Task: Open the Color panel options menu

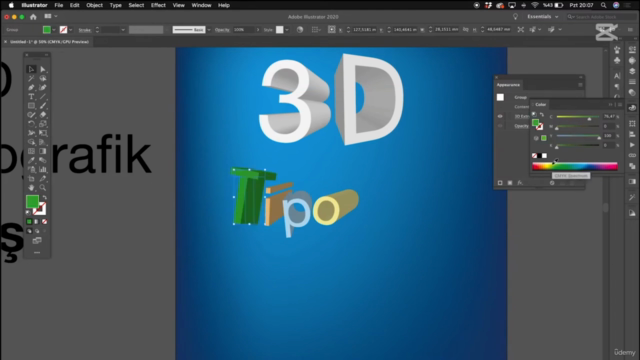Action: 620,104
